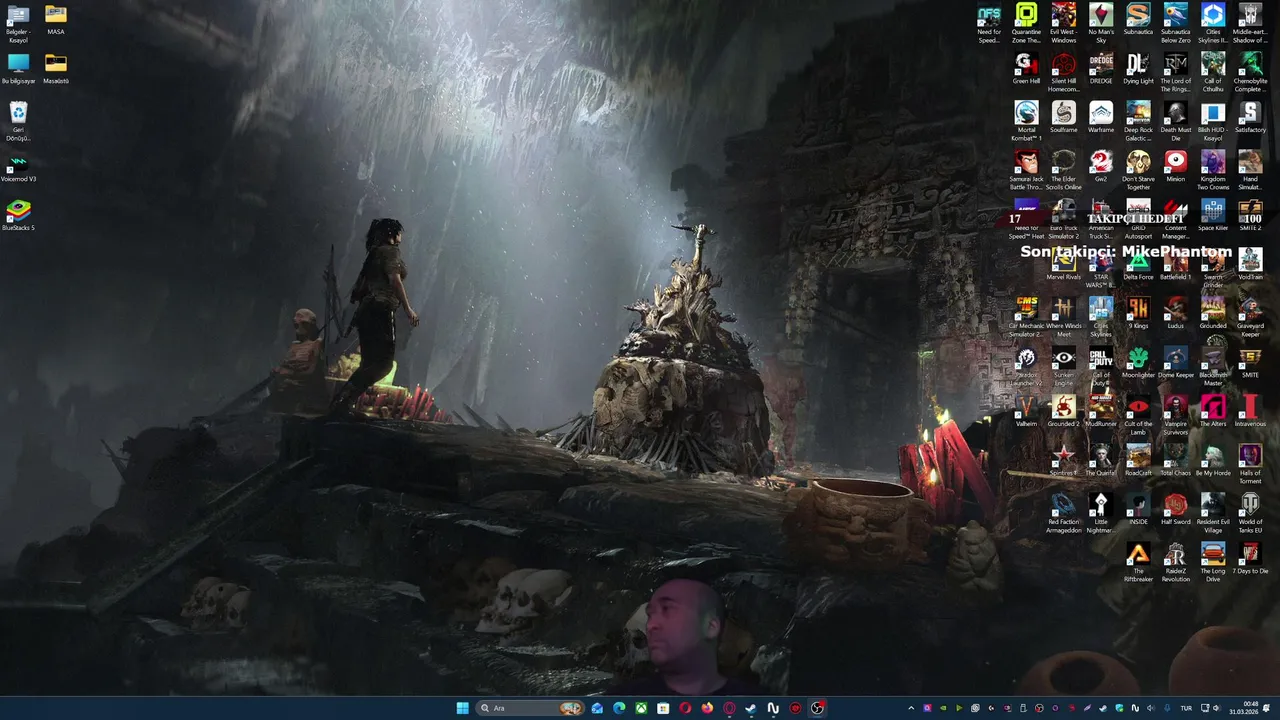This screenshot has width=1280, height=720.
Task: Open BlueStacks 5 shortcut
Action: click(18, 215)
